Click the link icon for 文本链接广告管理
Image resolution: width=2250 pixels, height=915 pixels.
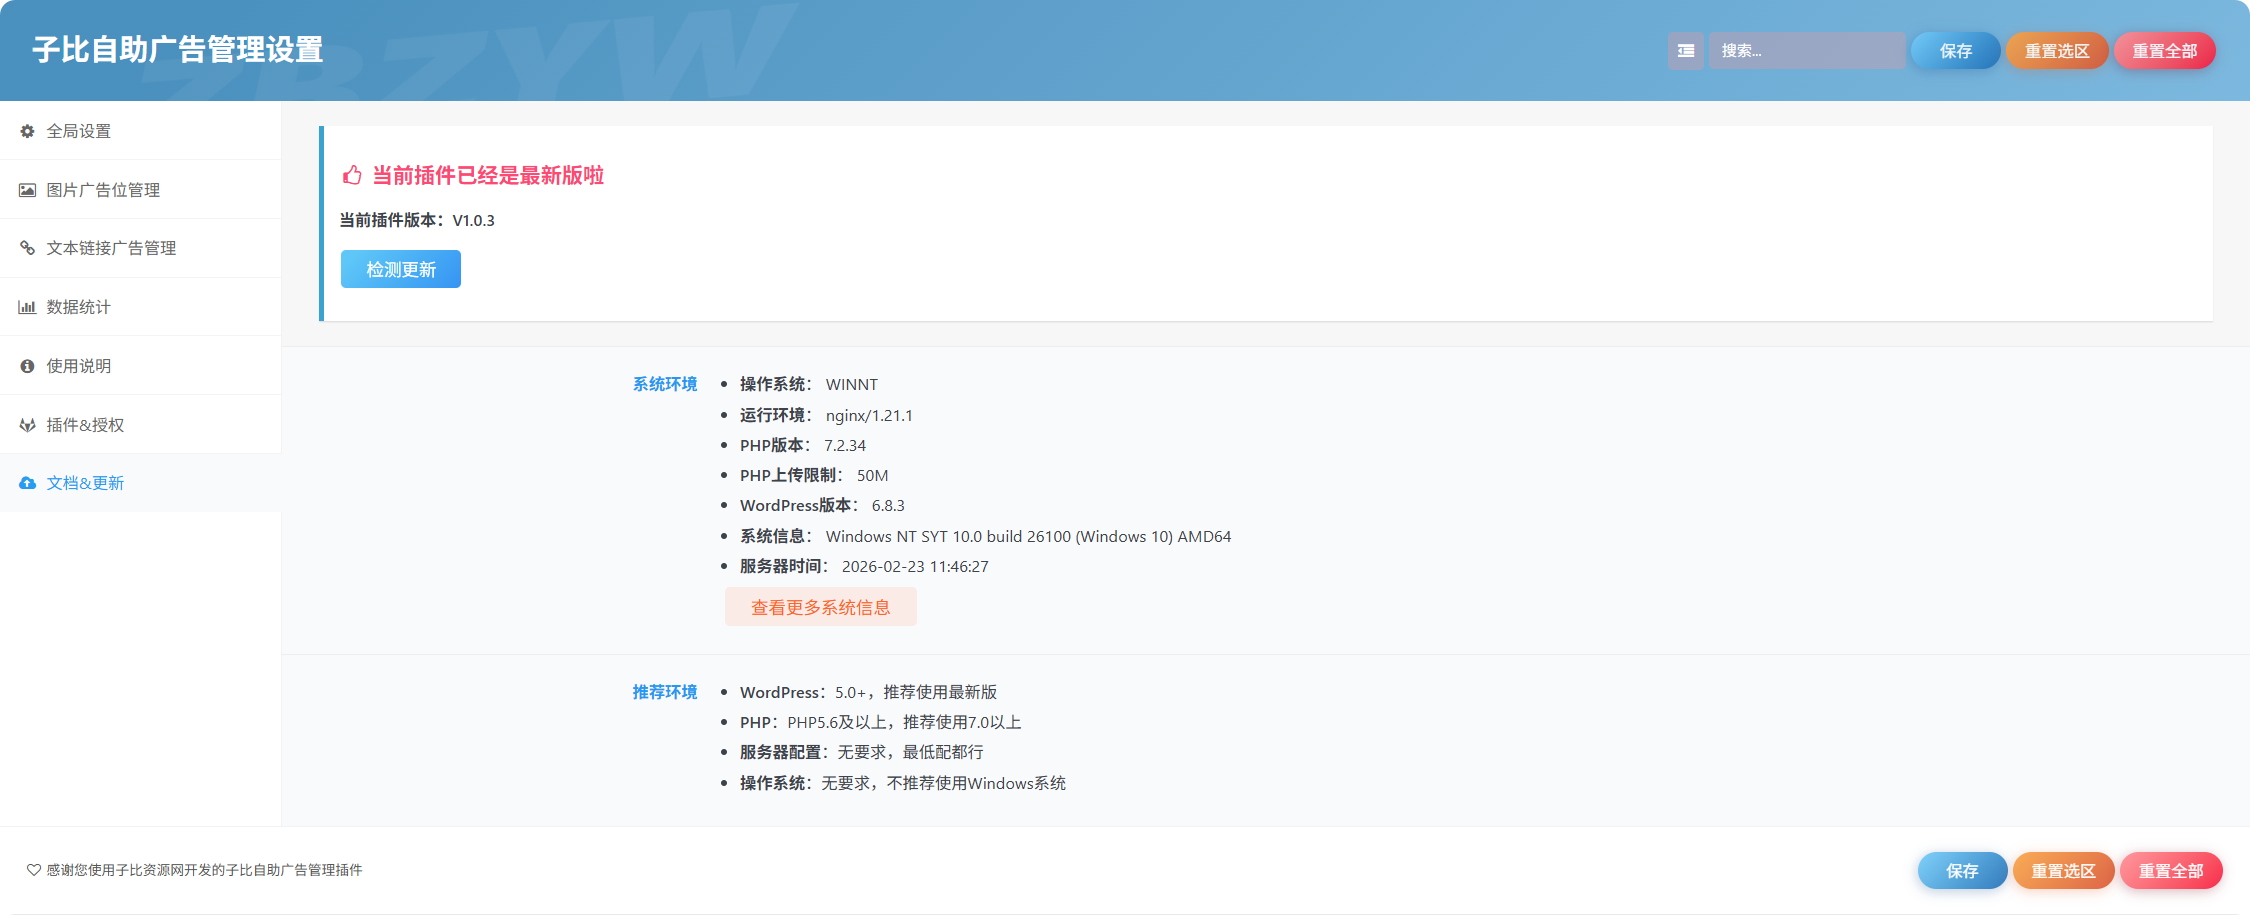[27, 248]
